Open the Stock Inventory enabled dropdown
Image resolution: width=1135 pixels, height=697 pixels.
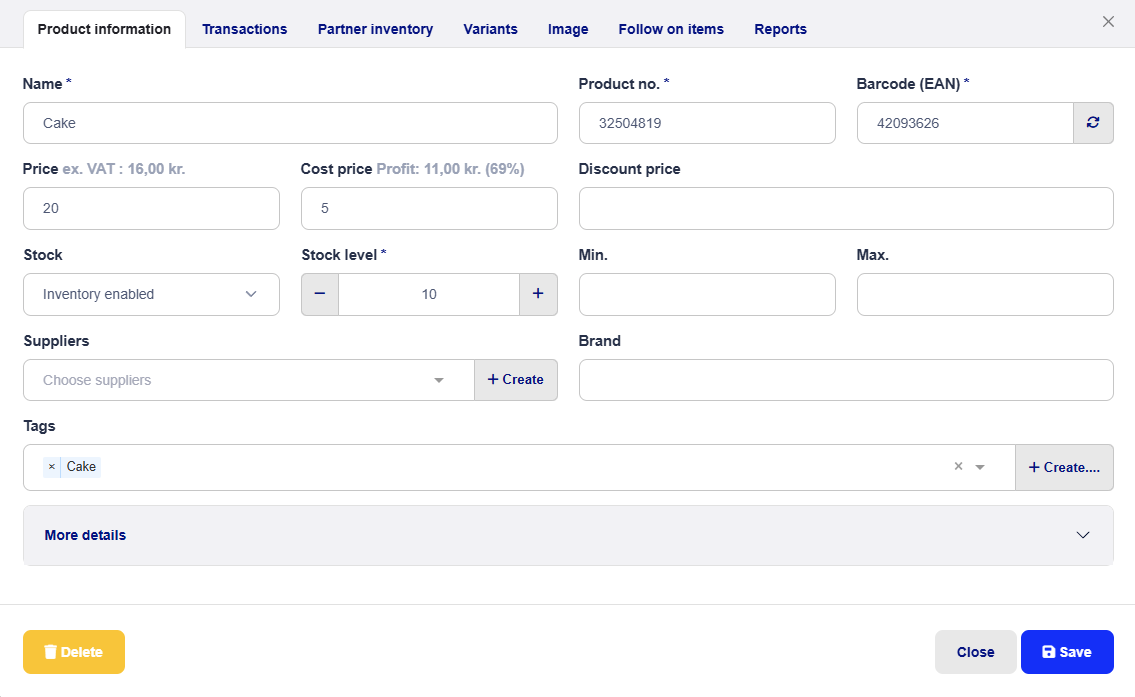point(151,295)
